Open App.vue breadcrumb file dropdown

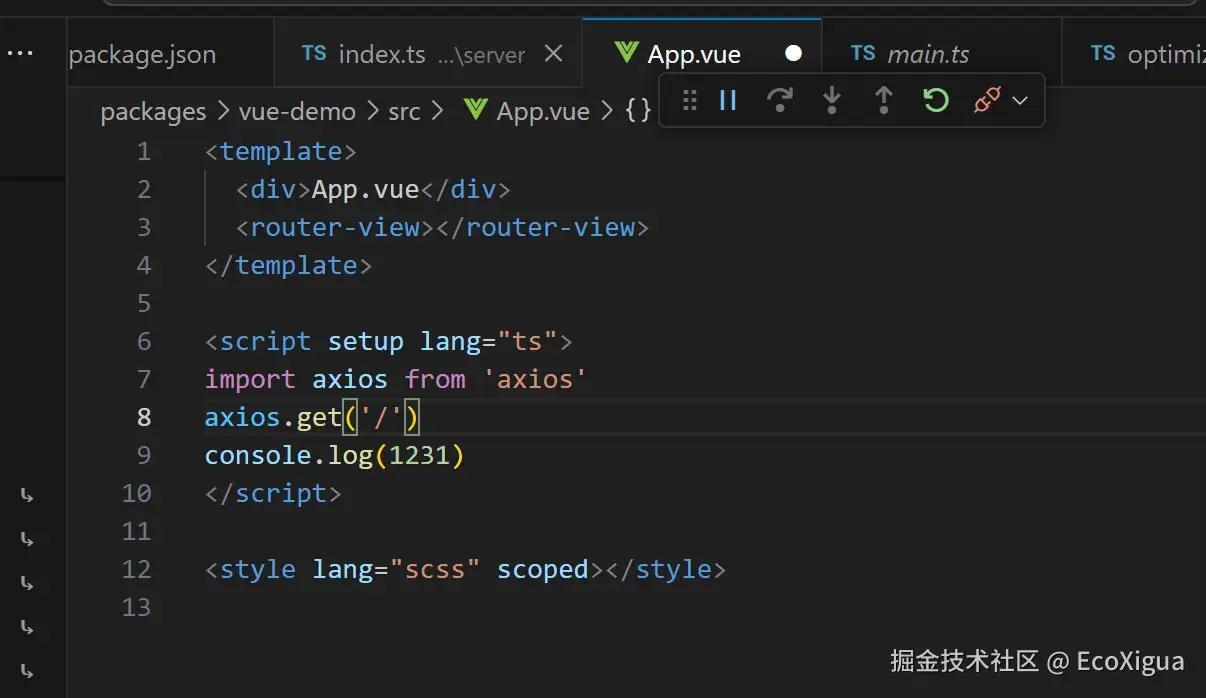(x=528, y=111)
